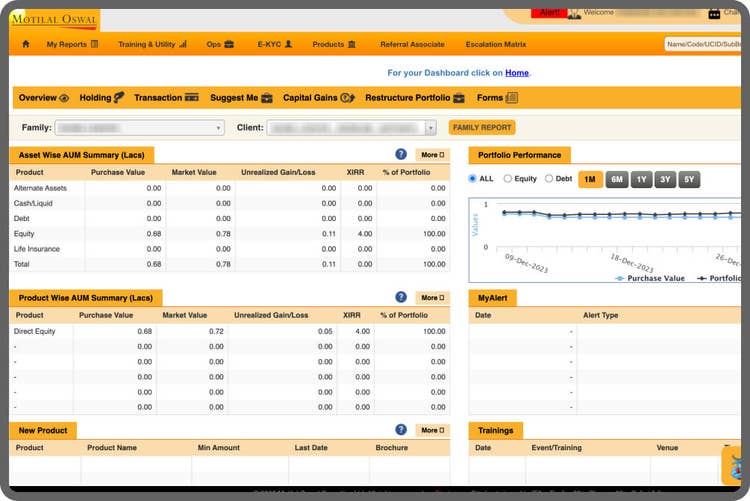Screen dimensions: 750x501
Task: Open the My Reports menu
Action: [x=72, y=44]
